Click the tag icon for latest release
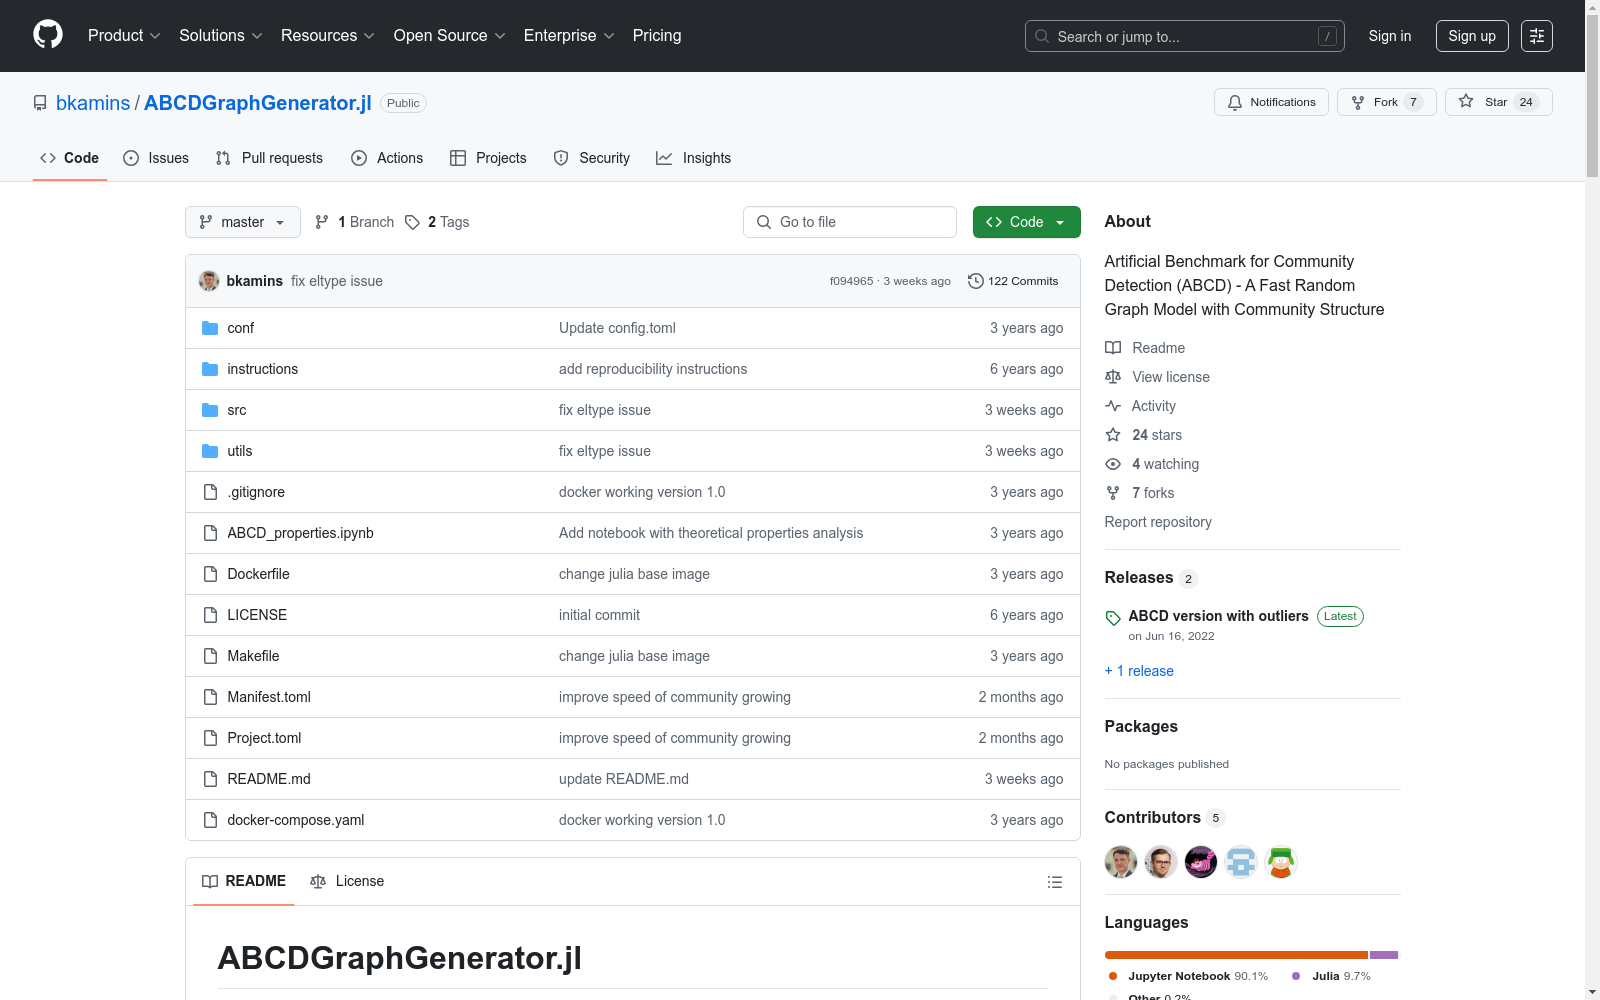1600x1000 pixels. pos(1113,618)
